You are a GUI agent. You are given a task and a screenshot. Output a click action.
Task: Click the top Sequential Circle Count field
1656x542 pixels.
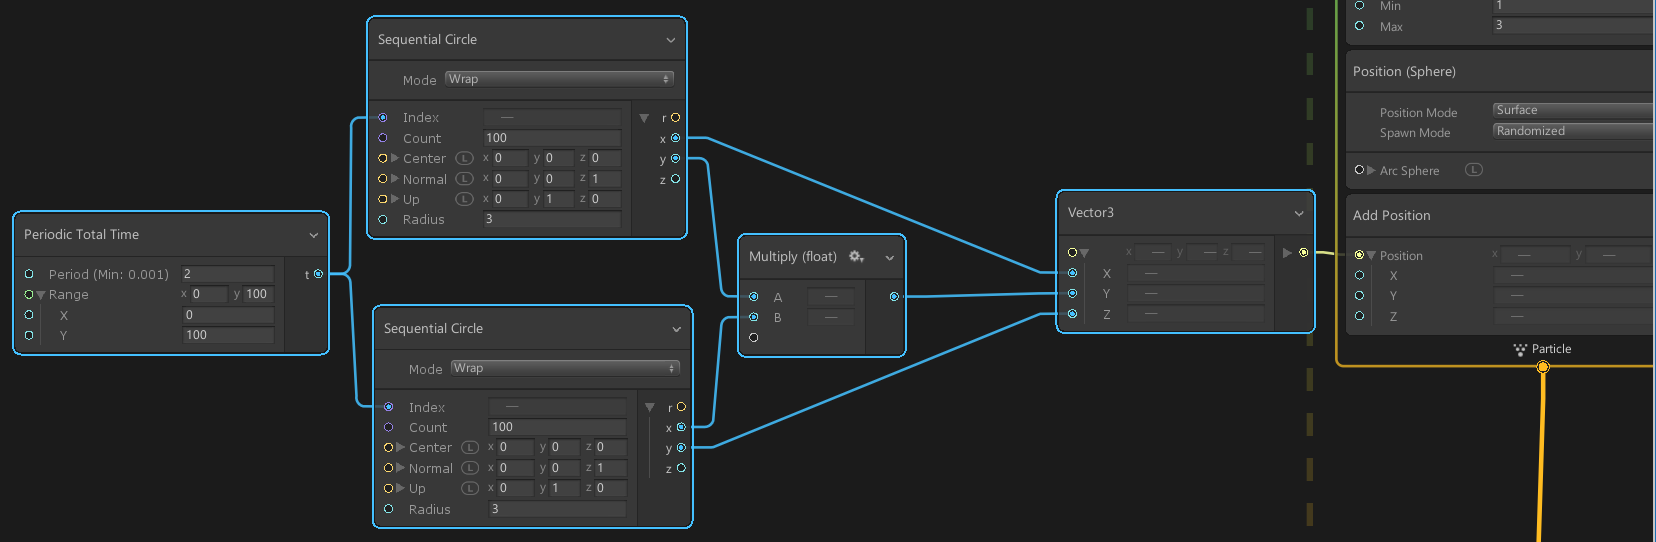coord(552,138)
